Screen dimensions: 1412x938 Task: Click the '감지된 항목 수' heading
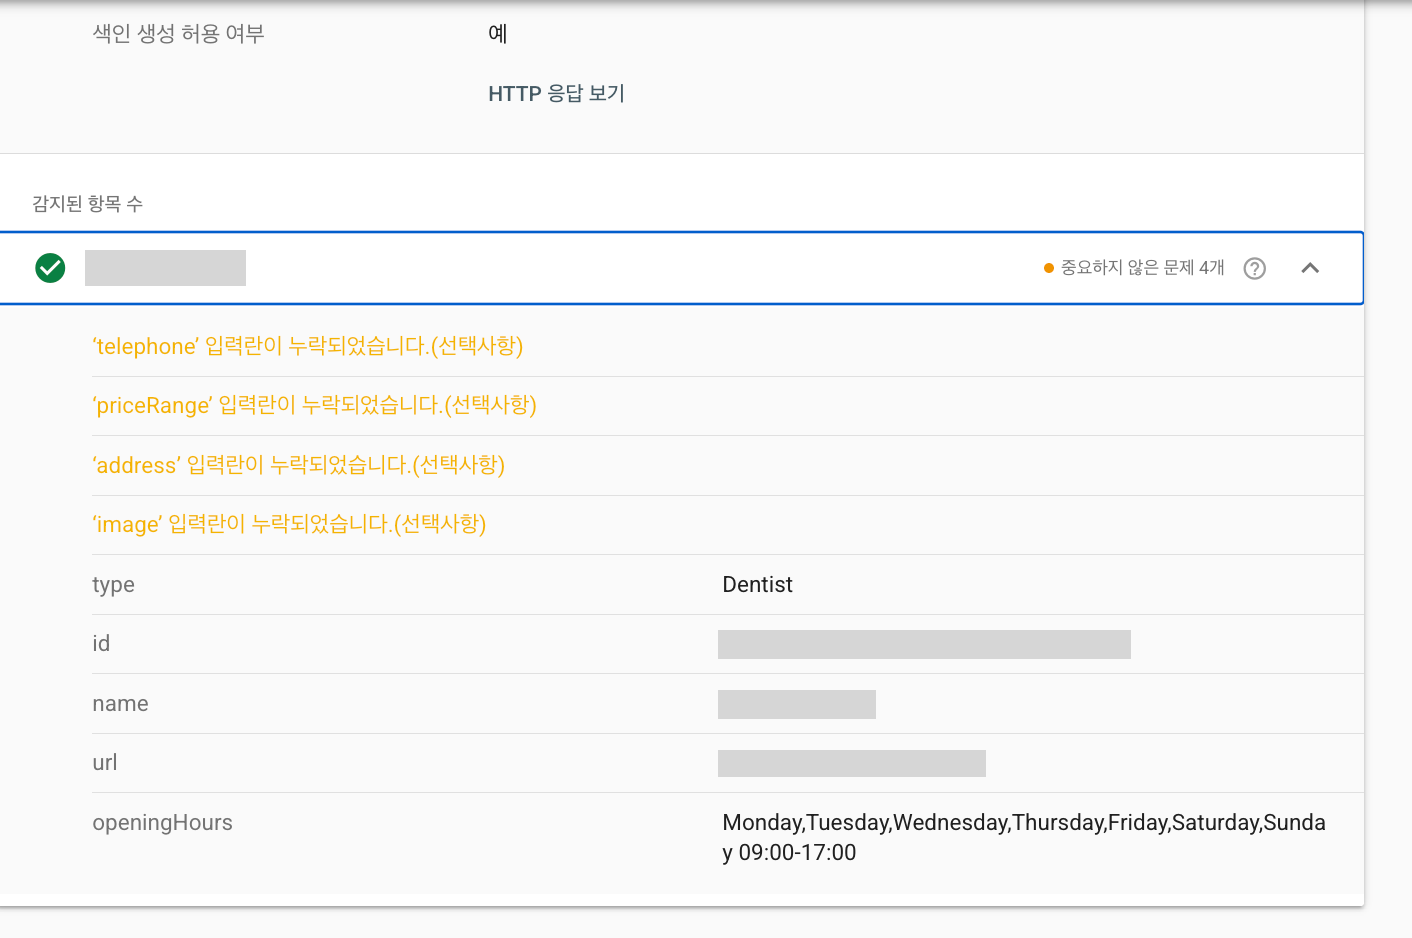(x=87, y=204)
